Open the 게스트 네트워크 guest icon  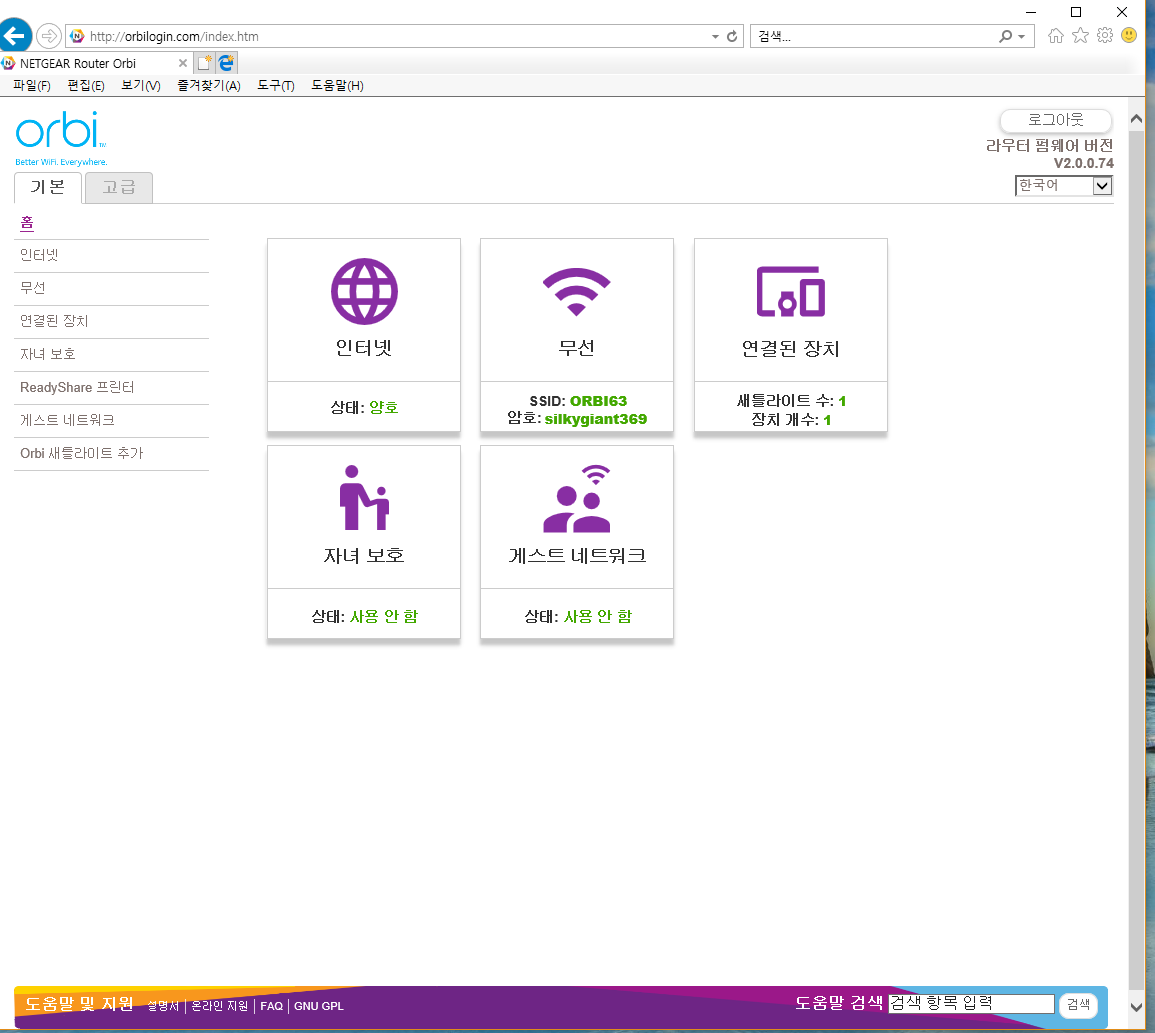tap(577, 498)
